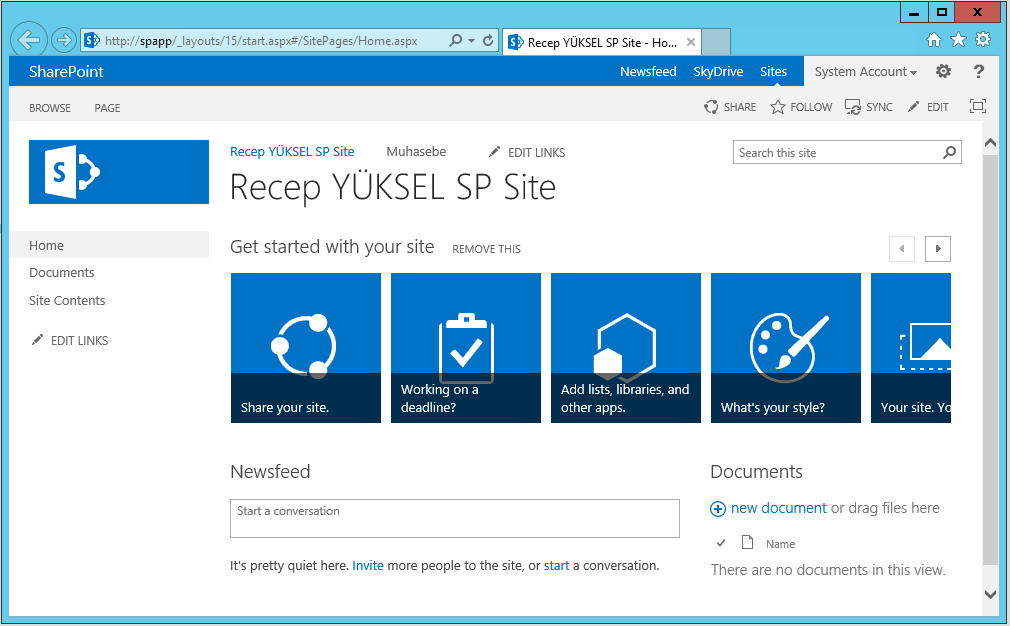
Task: Click the search magnifier in Search this site
Action: [x=949, y=153]
